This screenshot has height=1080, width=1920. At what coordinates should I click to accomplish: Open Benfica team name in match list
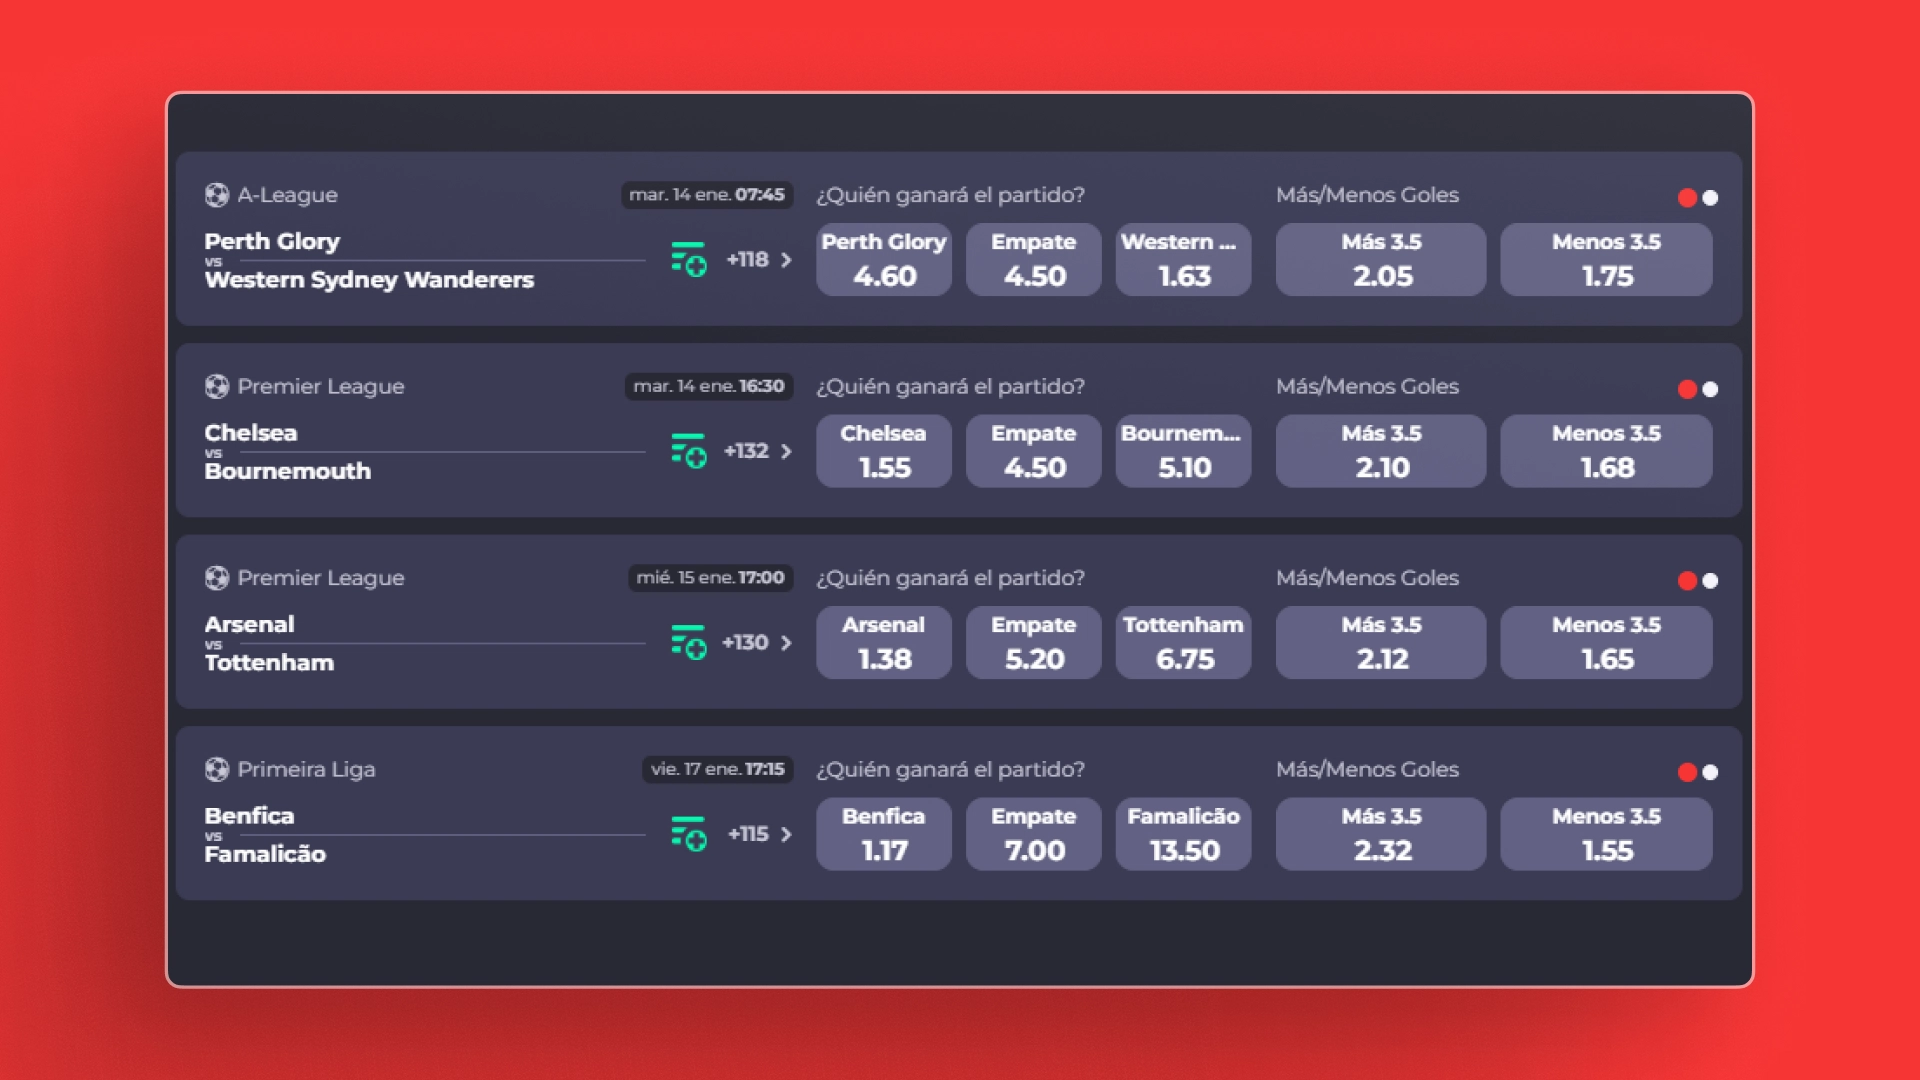coord(249,816)
